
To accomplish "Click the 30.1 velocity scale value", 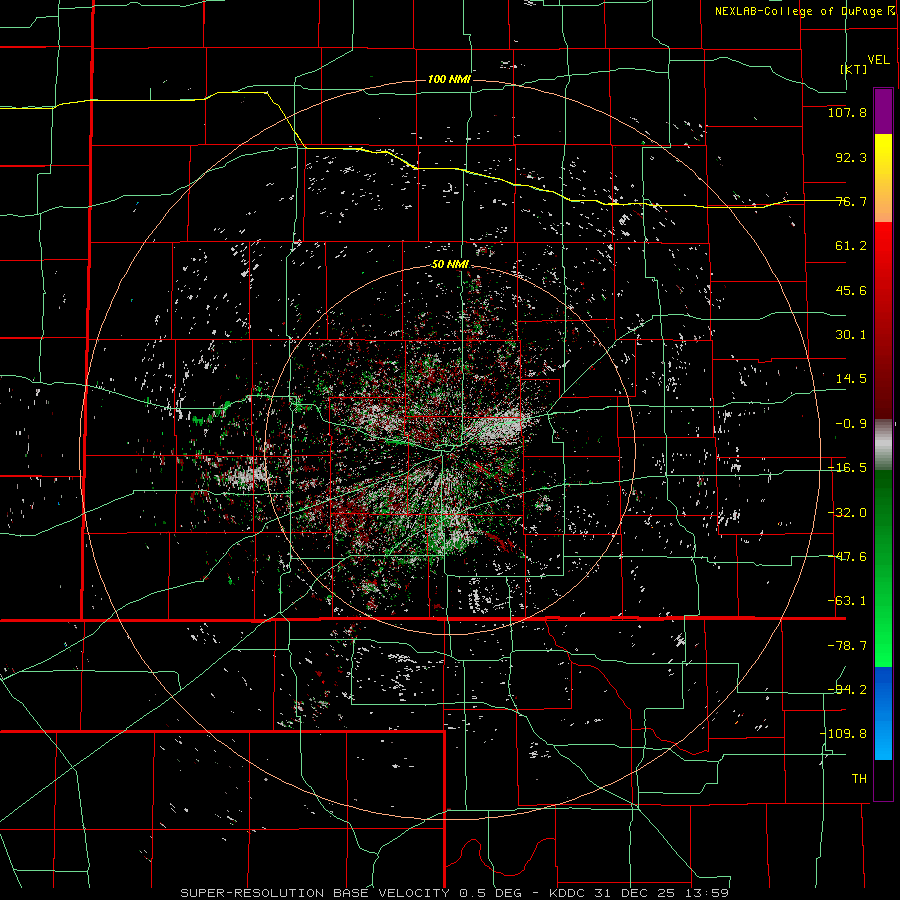I will (x=851, y=335).
